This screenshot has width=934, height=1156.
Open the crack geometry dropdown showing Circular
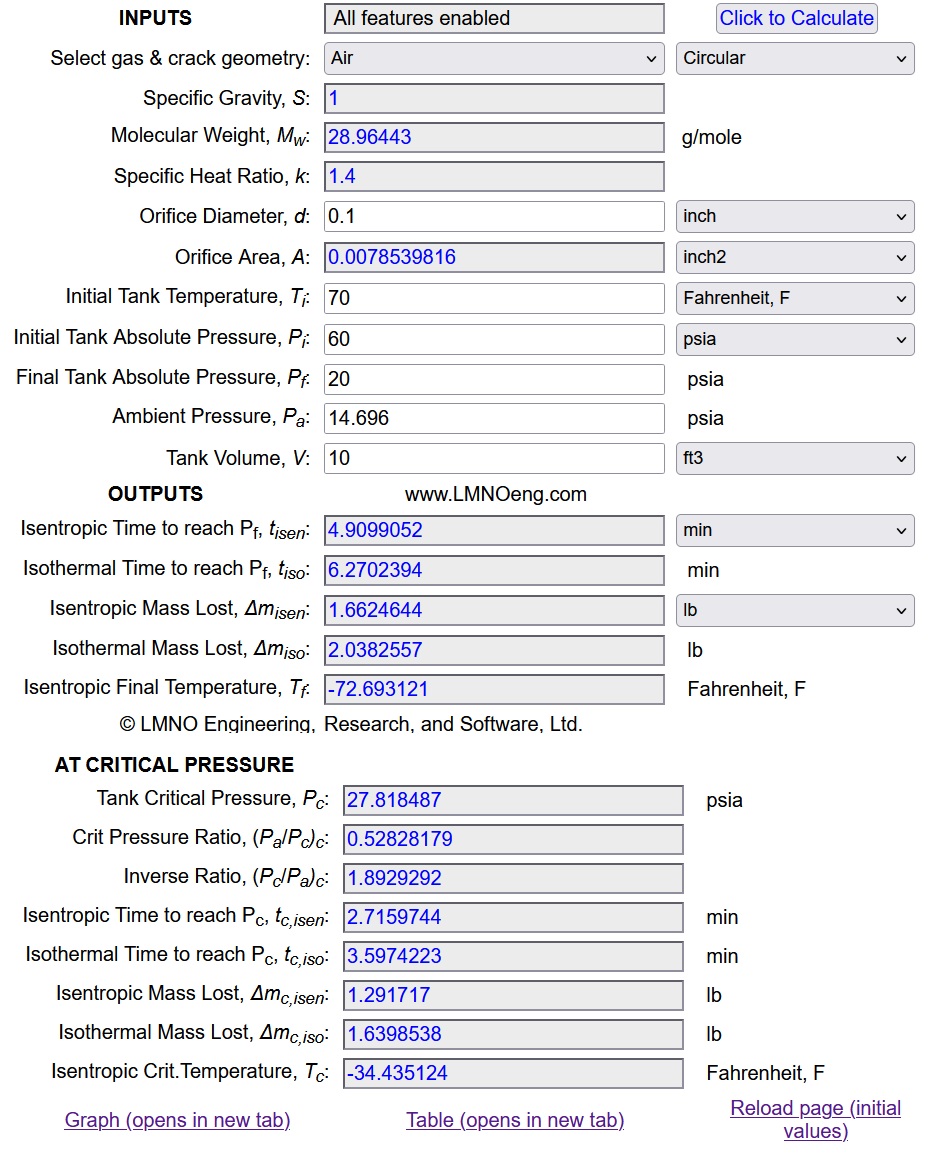(x=794, y=58)
